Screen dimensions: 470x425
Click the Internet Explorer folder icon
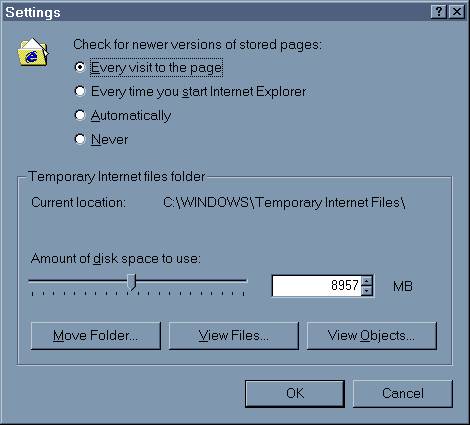pos(33,53)
